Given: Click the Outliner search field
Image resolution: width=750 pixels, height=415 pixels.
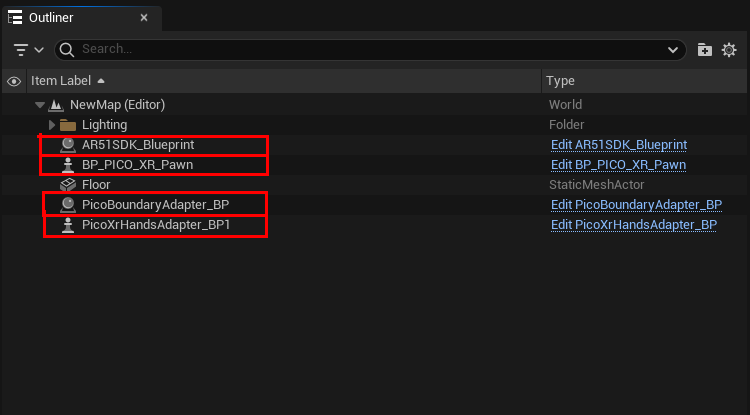Looking at the screenshot, I should (x=370, y=50).
